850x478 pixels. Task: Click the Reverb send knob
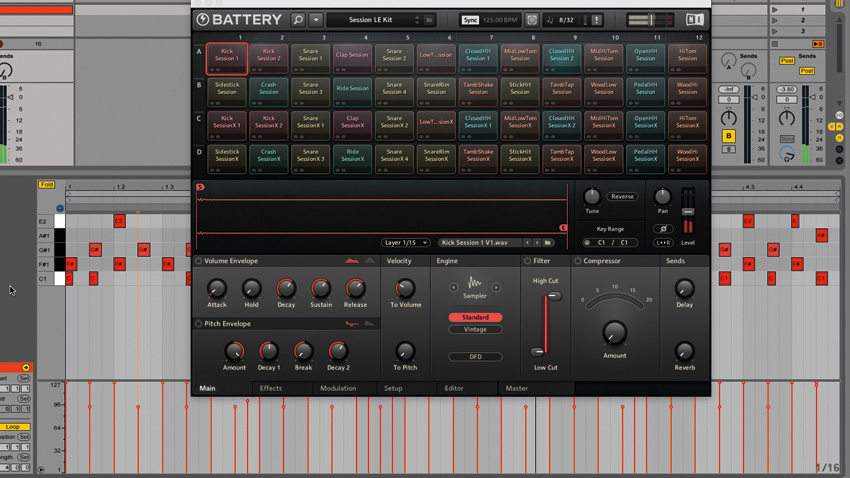pyautogui.click(x=684, y=351)
